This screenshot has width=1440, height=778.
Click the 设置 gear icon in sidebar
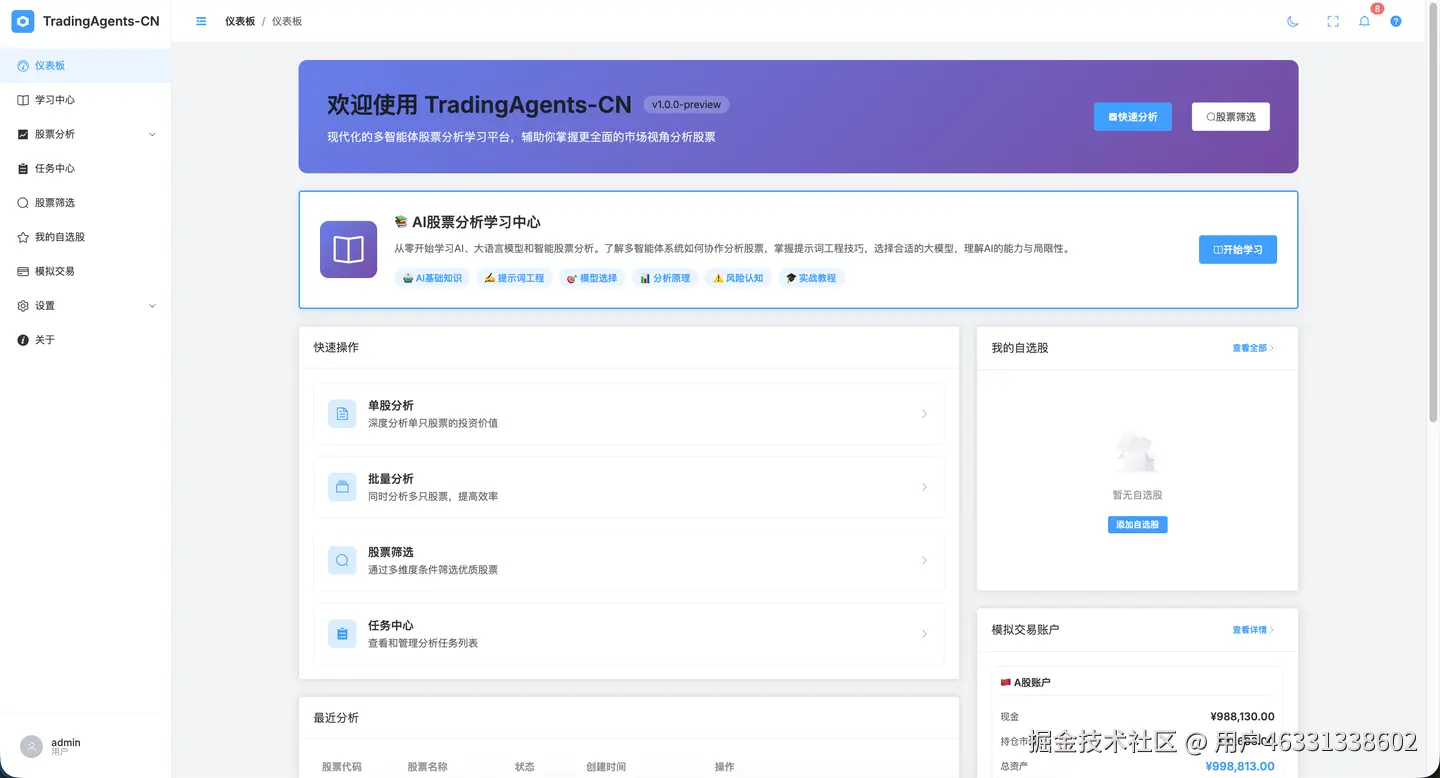tap(23, 306)
